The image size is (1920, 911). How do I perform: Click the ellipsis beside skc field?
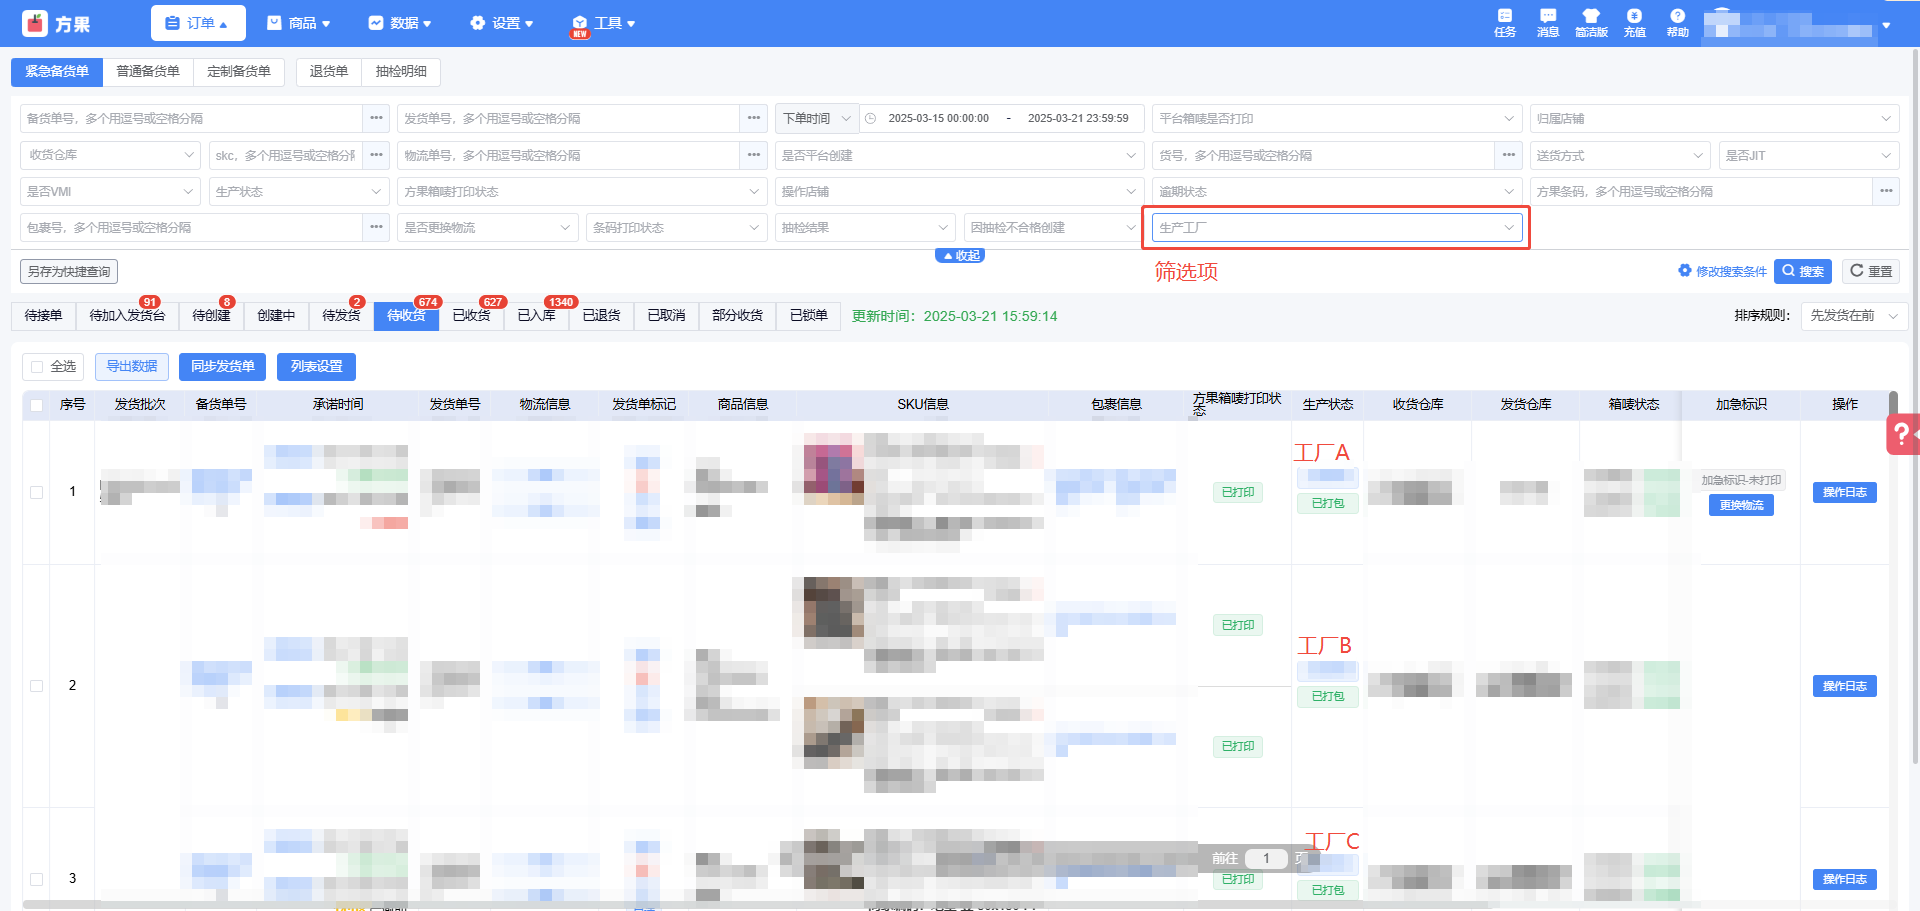(x=376, y=155)
